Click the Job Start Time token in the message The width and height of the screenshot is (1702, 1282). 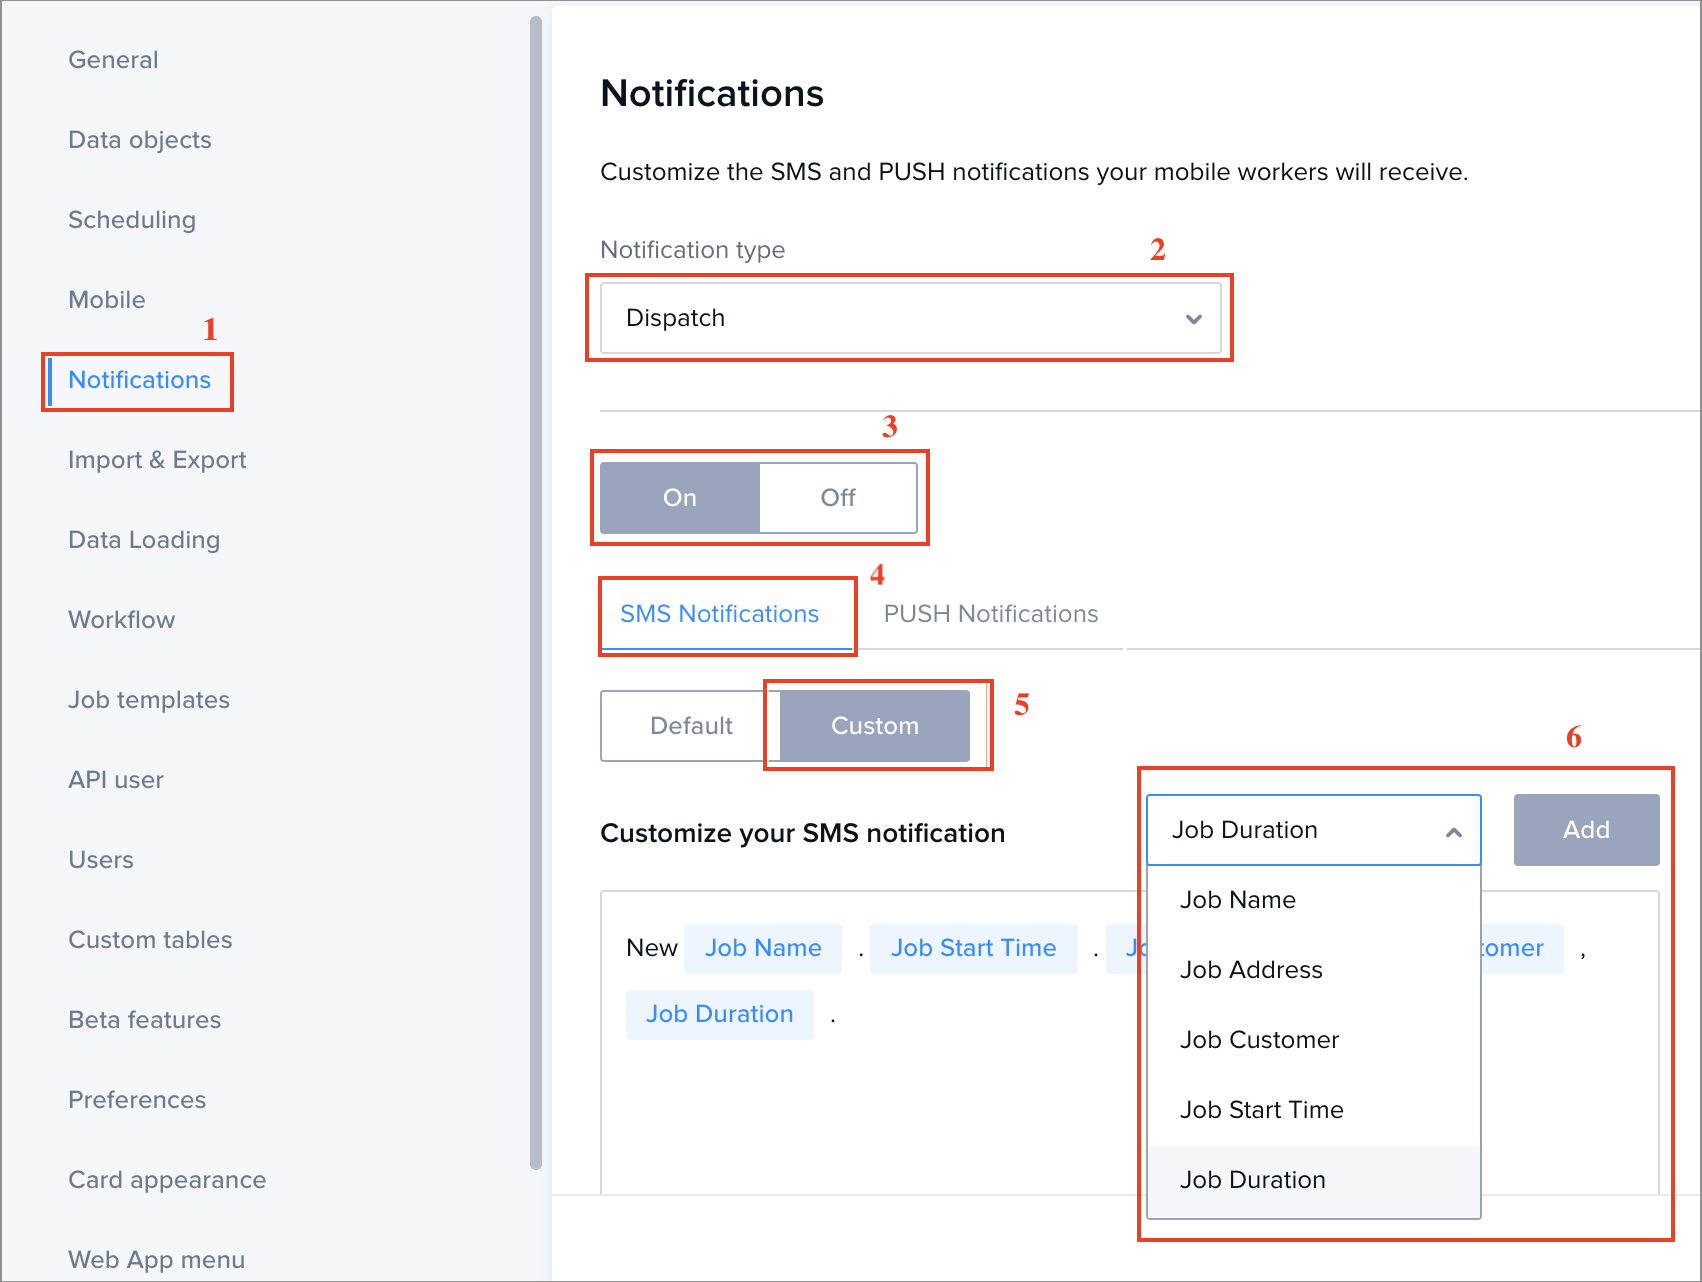[973, 947]
